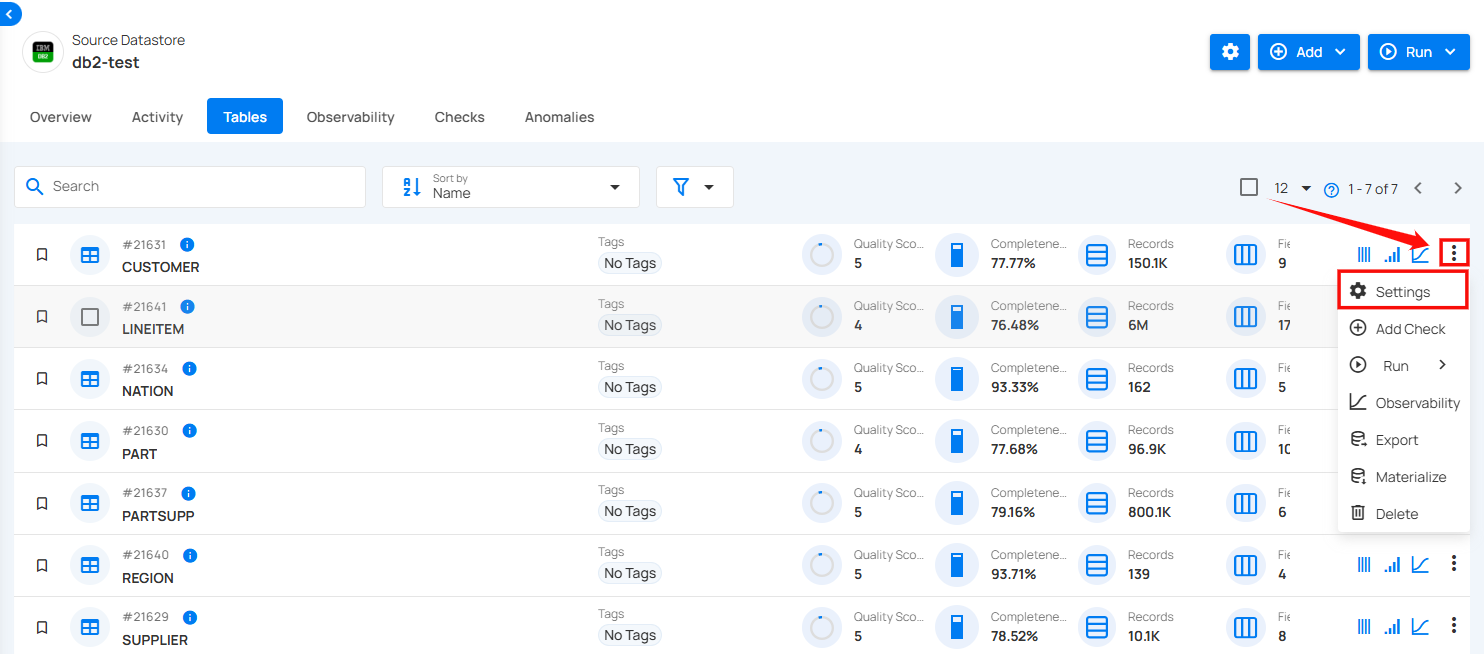Viewport: 1484px width, 654px height.
Task: Click the gear settings button beside Add
Action: click(x=1229, y=52)
